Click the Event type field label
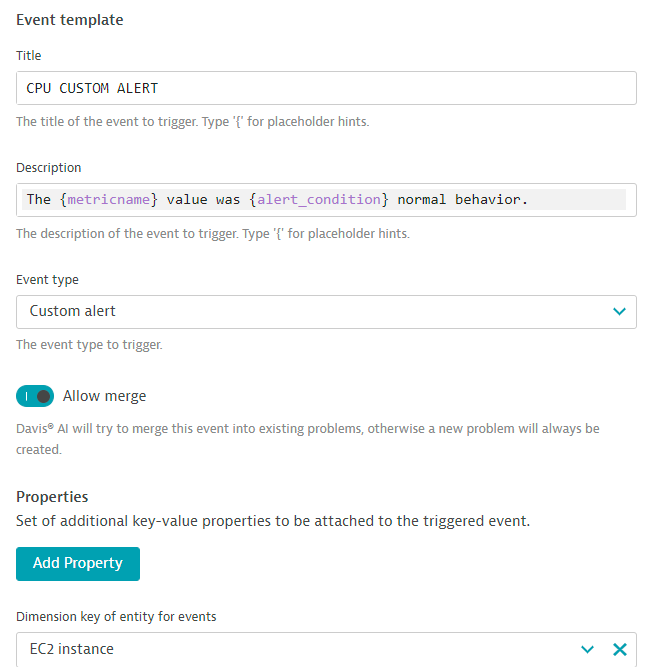 tap(47, 280)
